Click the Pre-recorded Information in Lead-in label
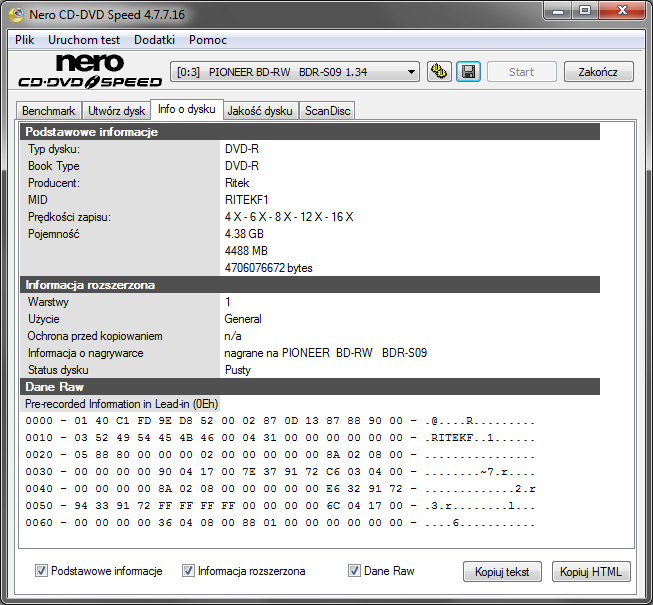The height and width of the screenshot is (605, 653). pos(121,404)
